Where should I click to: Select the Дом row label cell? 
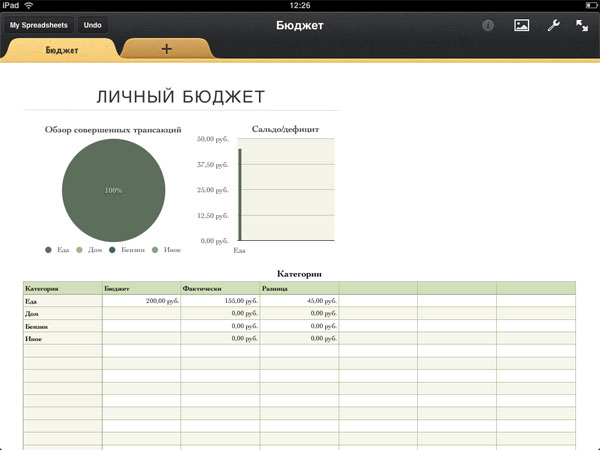coord(63,313)
